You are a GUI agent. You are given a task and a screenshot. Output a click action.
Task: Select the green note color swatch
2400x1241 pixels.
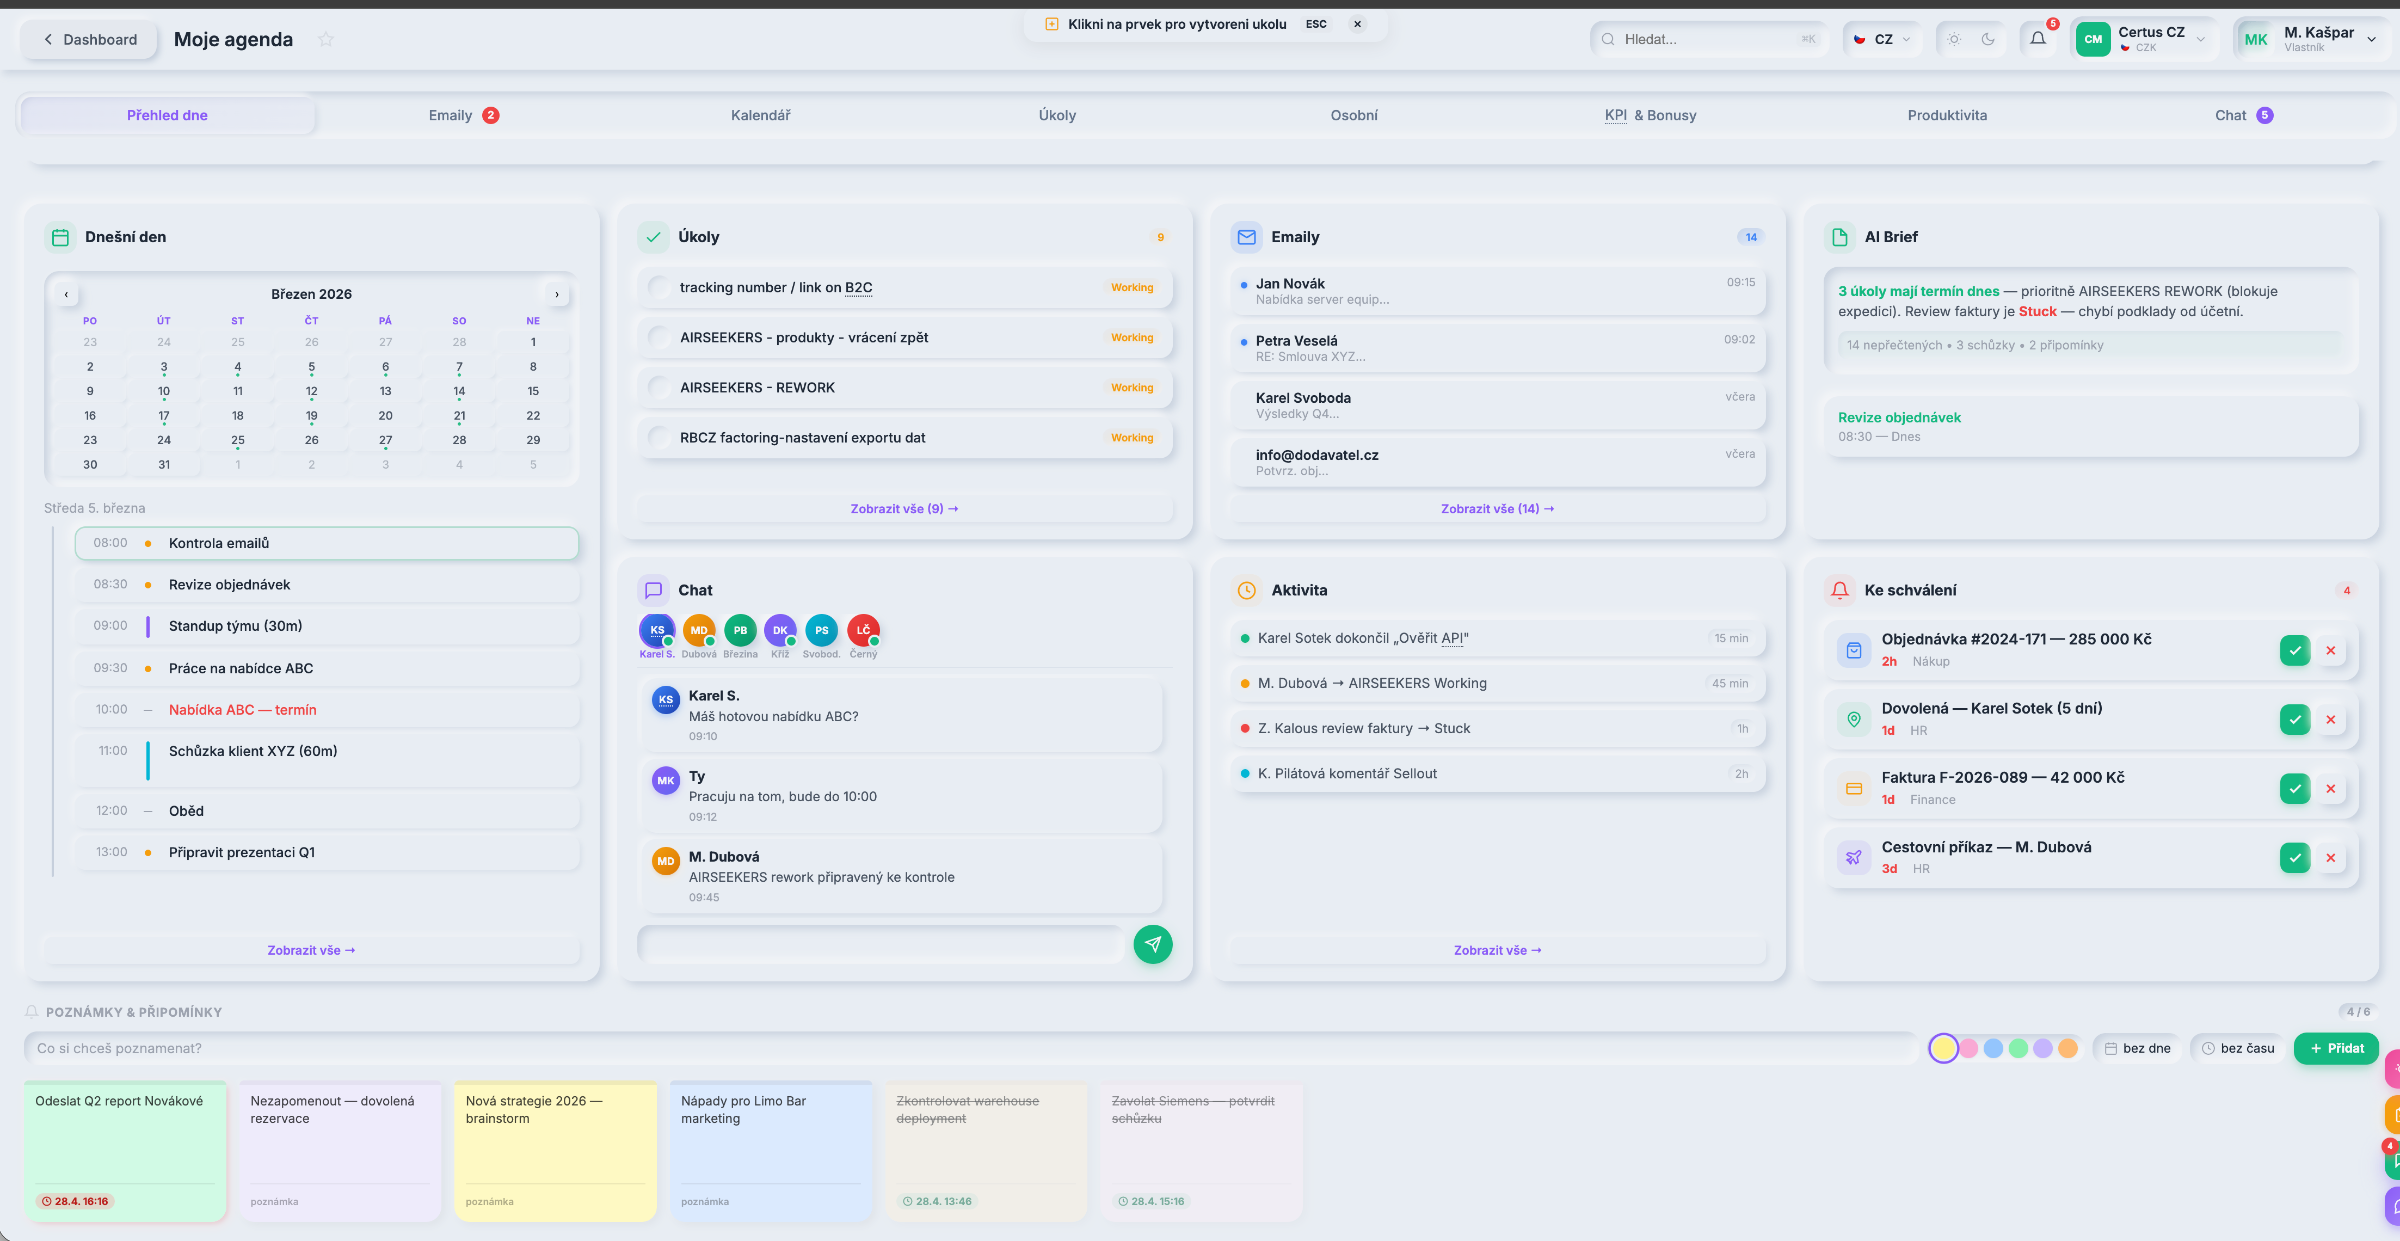tap(2018, 1048)
